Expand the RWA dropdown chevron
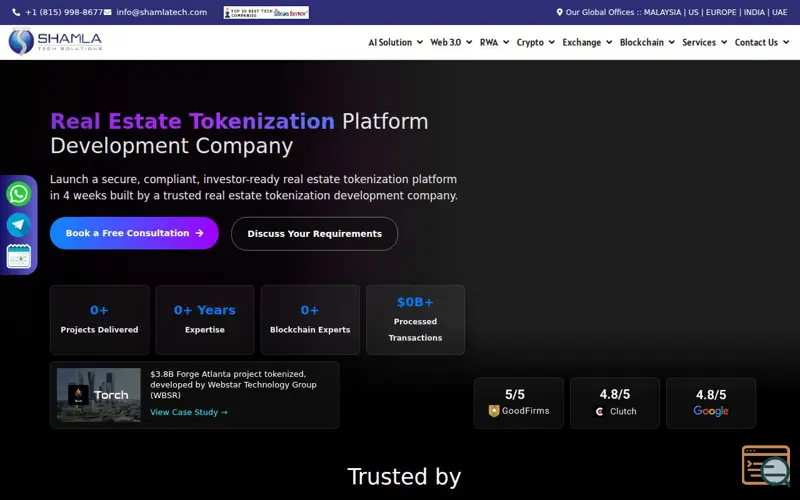Viewport: 800px width, 500px height. click(x=506, y=42)
